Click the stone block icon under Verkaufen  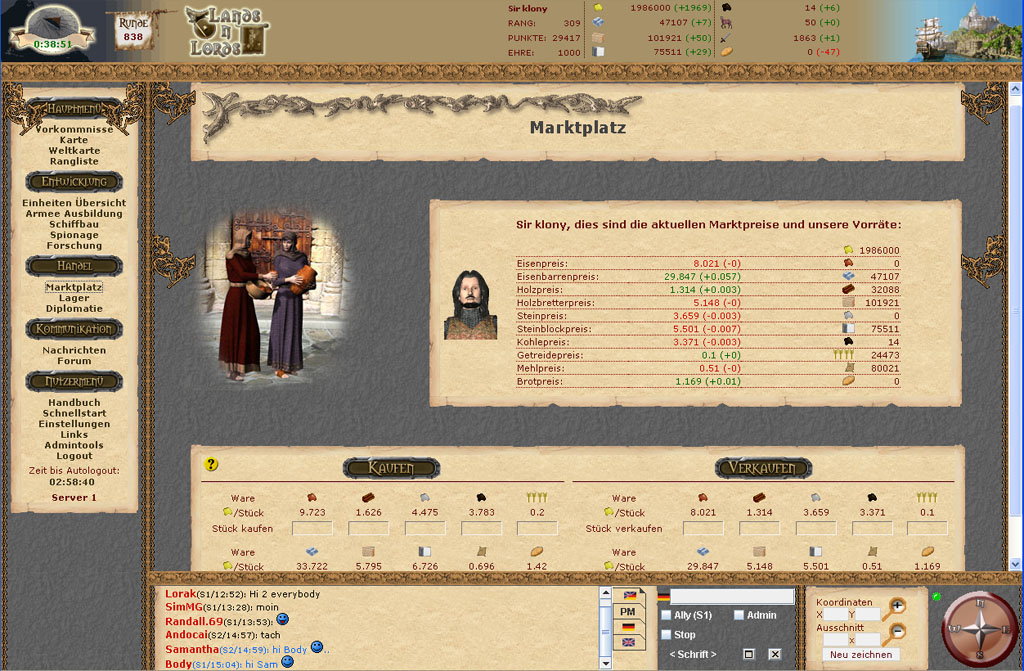click(x=816, y=552)
